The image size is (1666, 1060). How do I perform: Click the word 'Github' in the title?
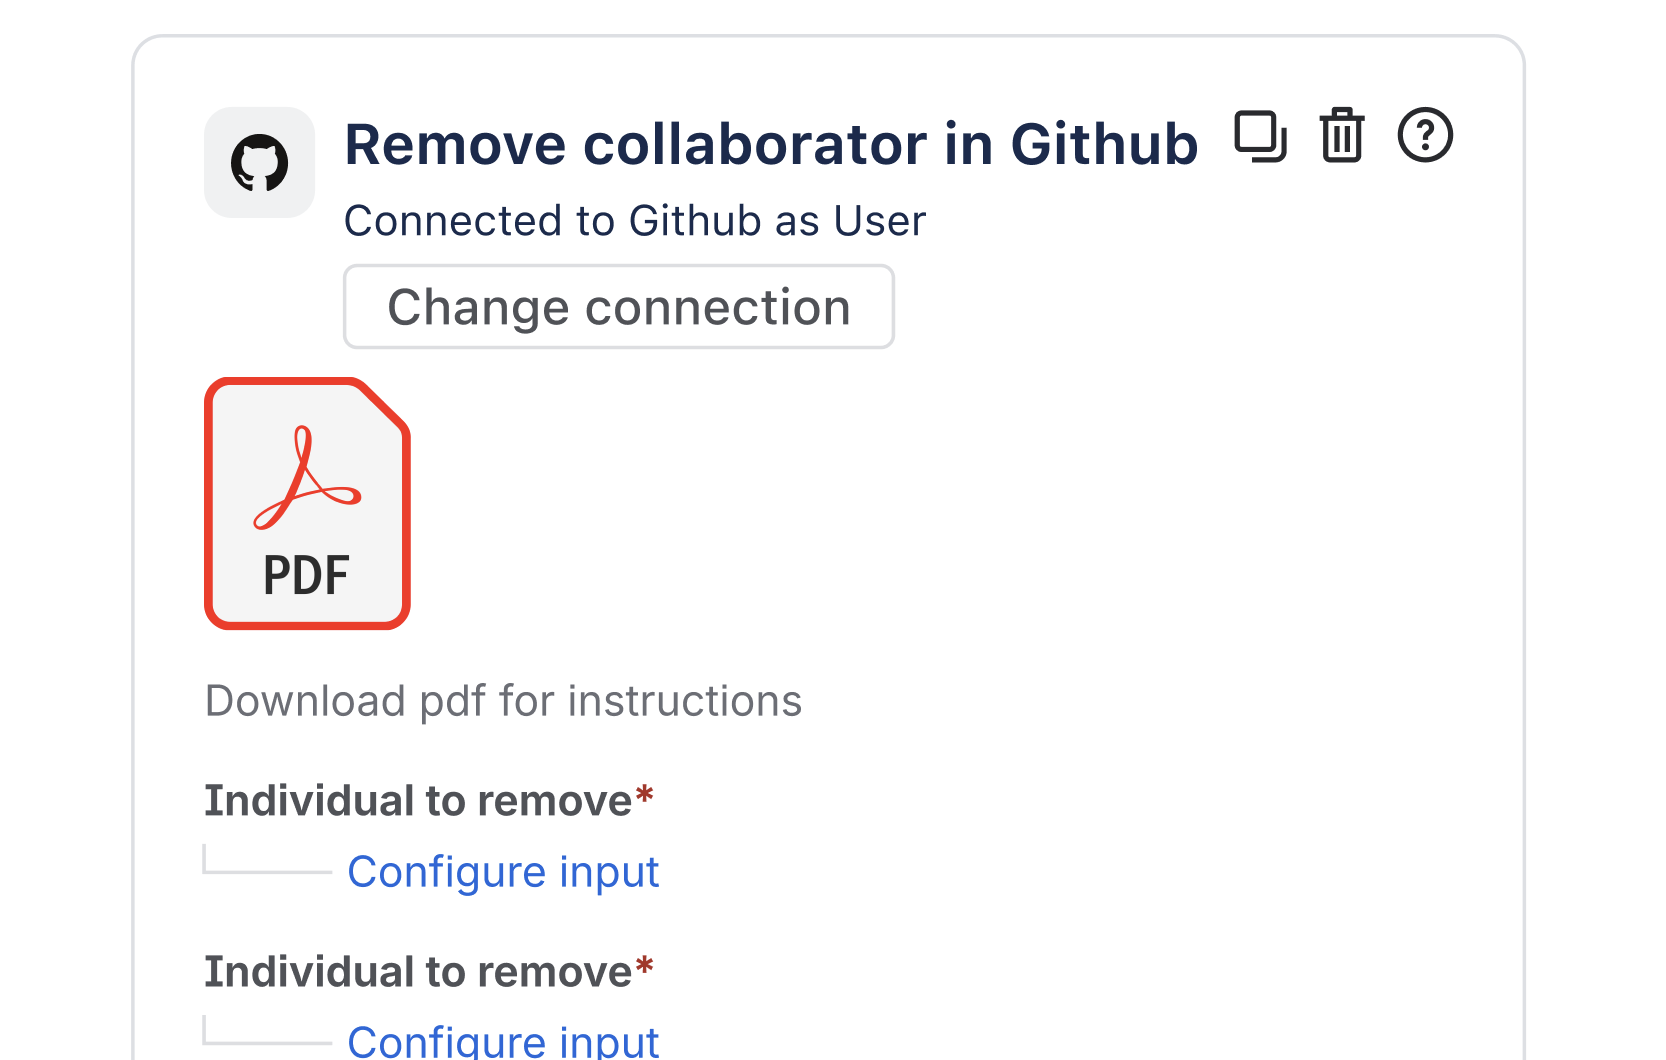coord(1104,144)
